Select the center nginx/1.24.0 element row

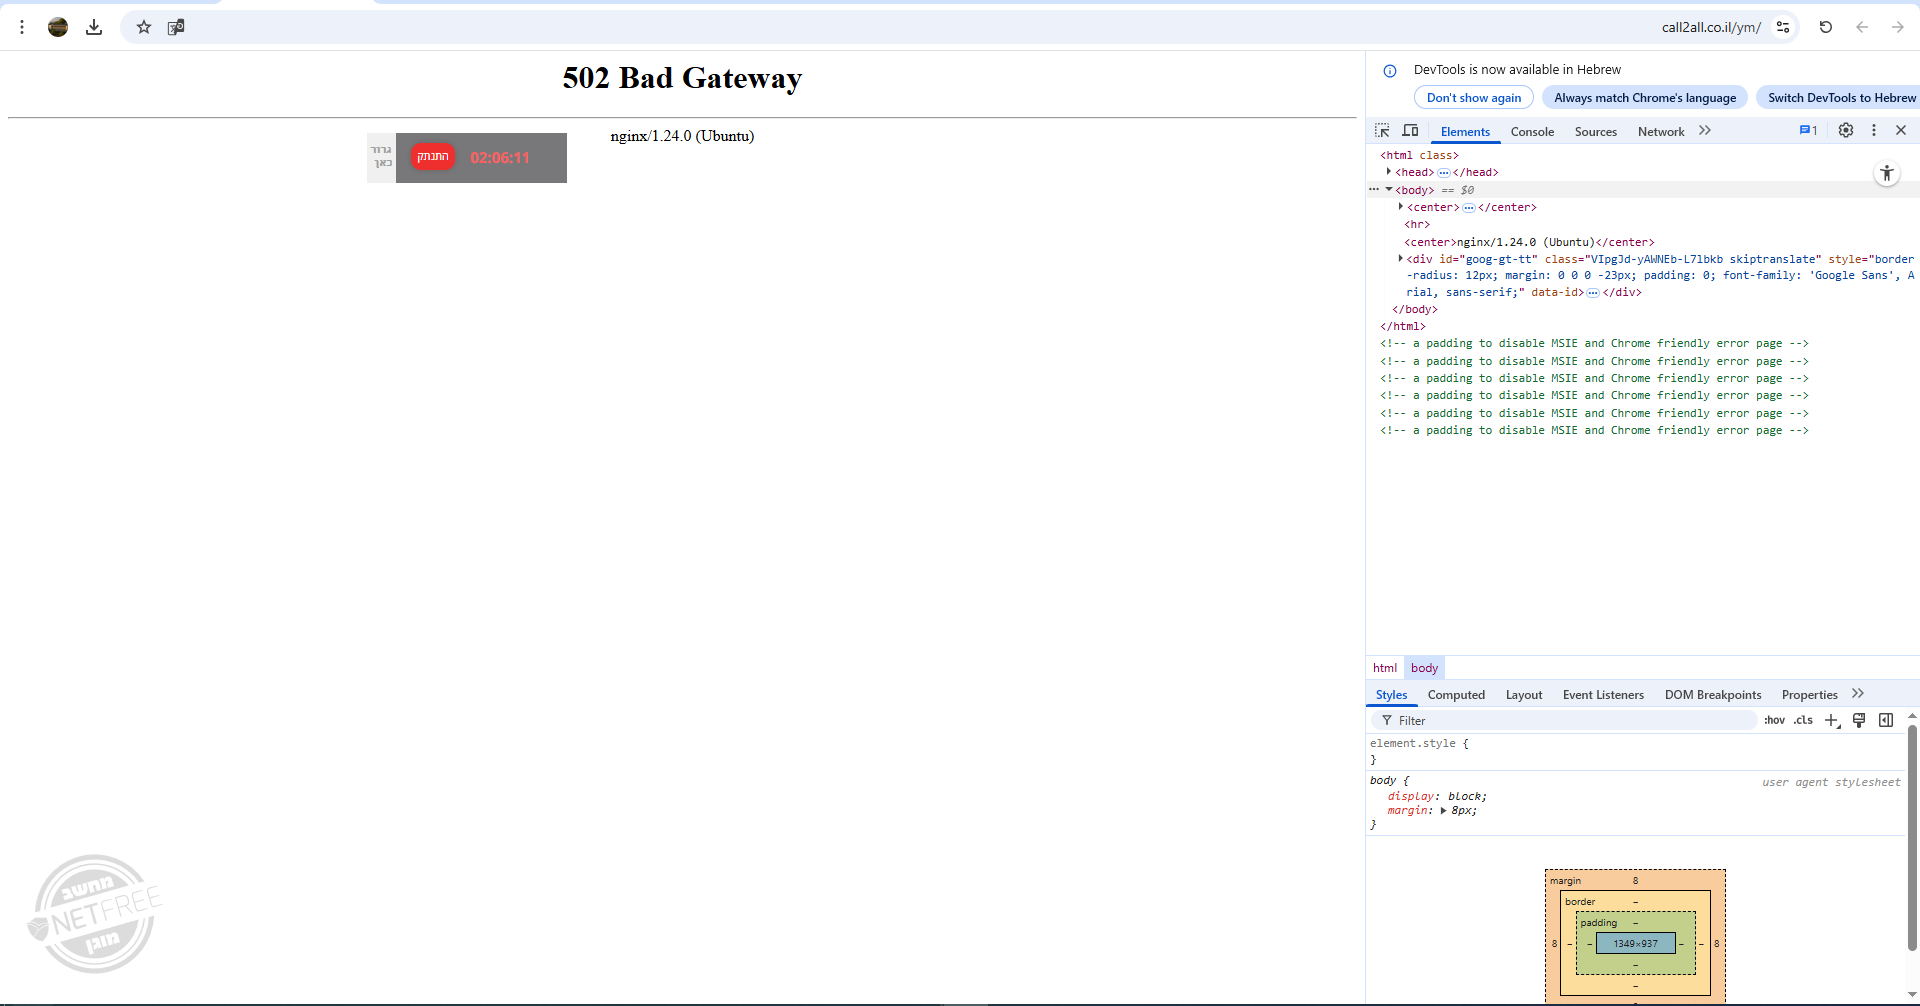(1529, 242)
